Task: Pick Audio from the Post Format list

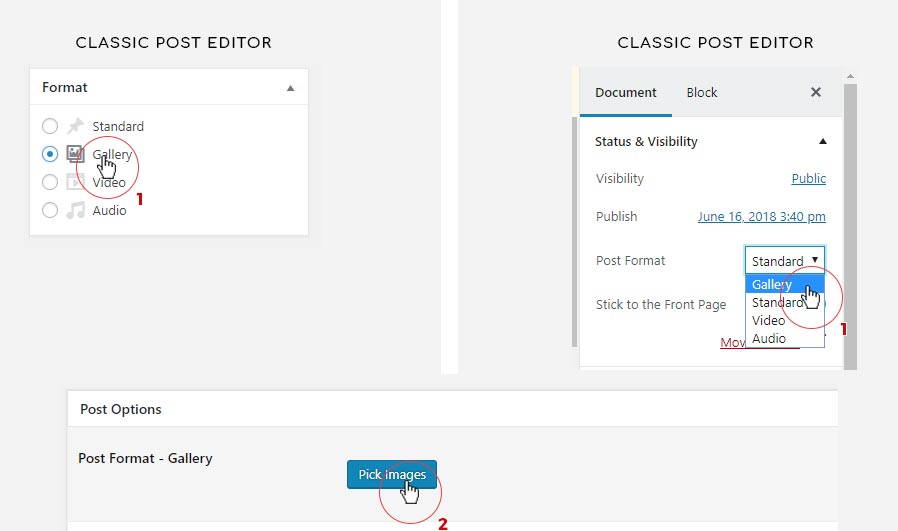Action: [769, 339]
